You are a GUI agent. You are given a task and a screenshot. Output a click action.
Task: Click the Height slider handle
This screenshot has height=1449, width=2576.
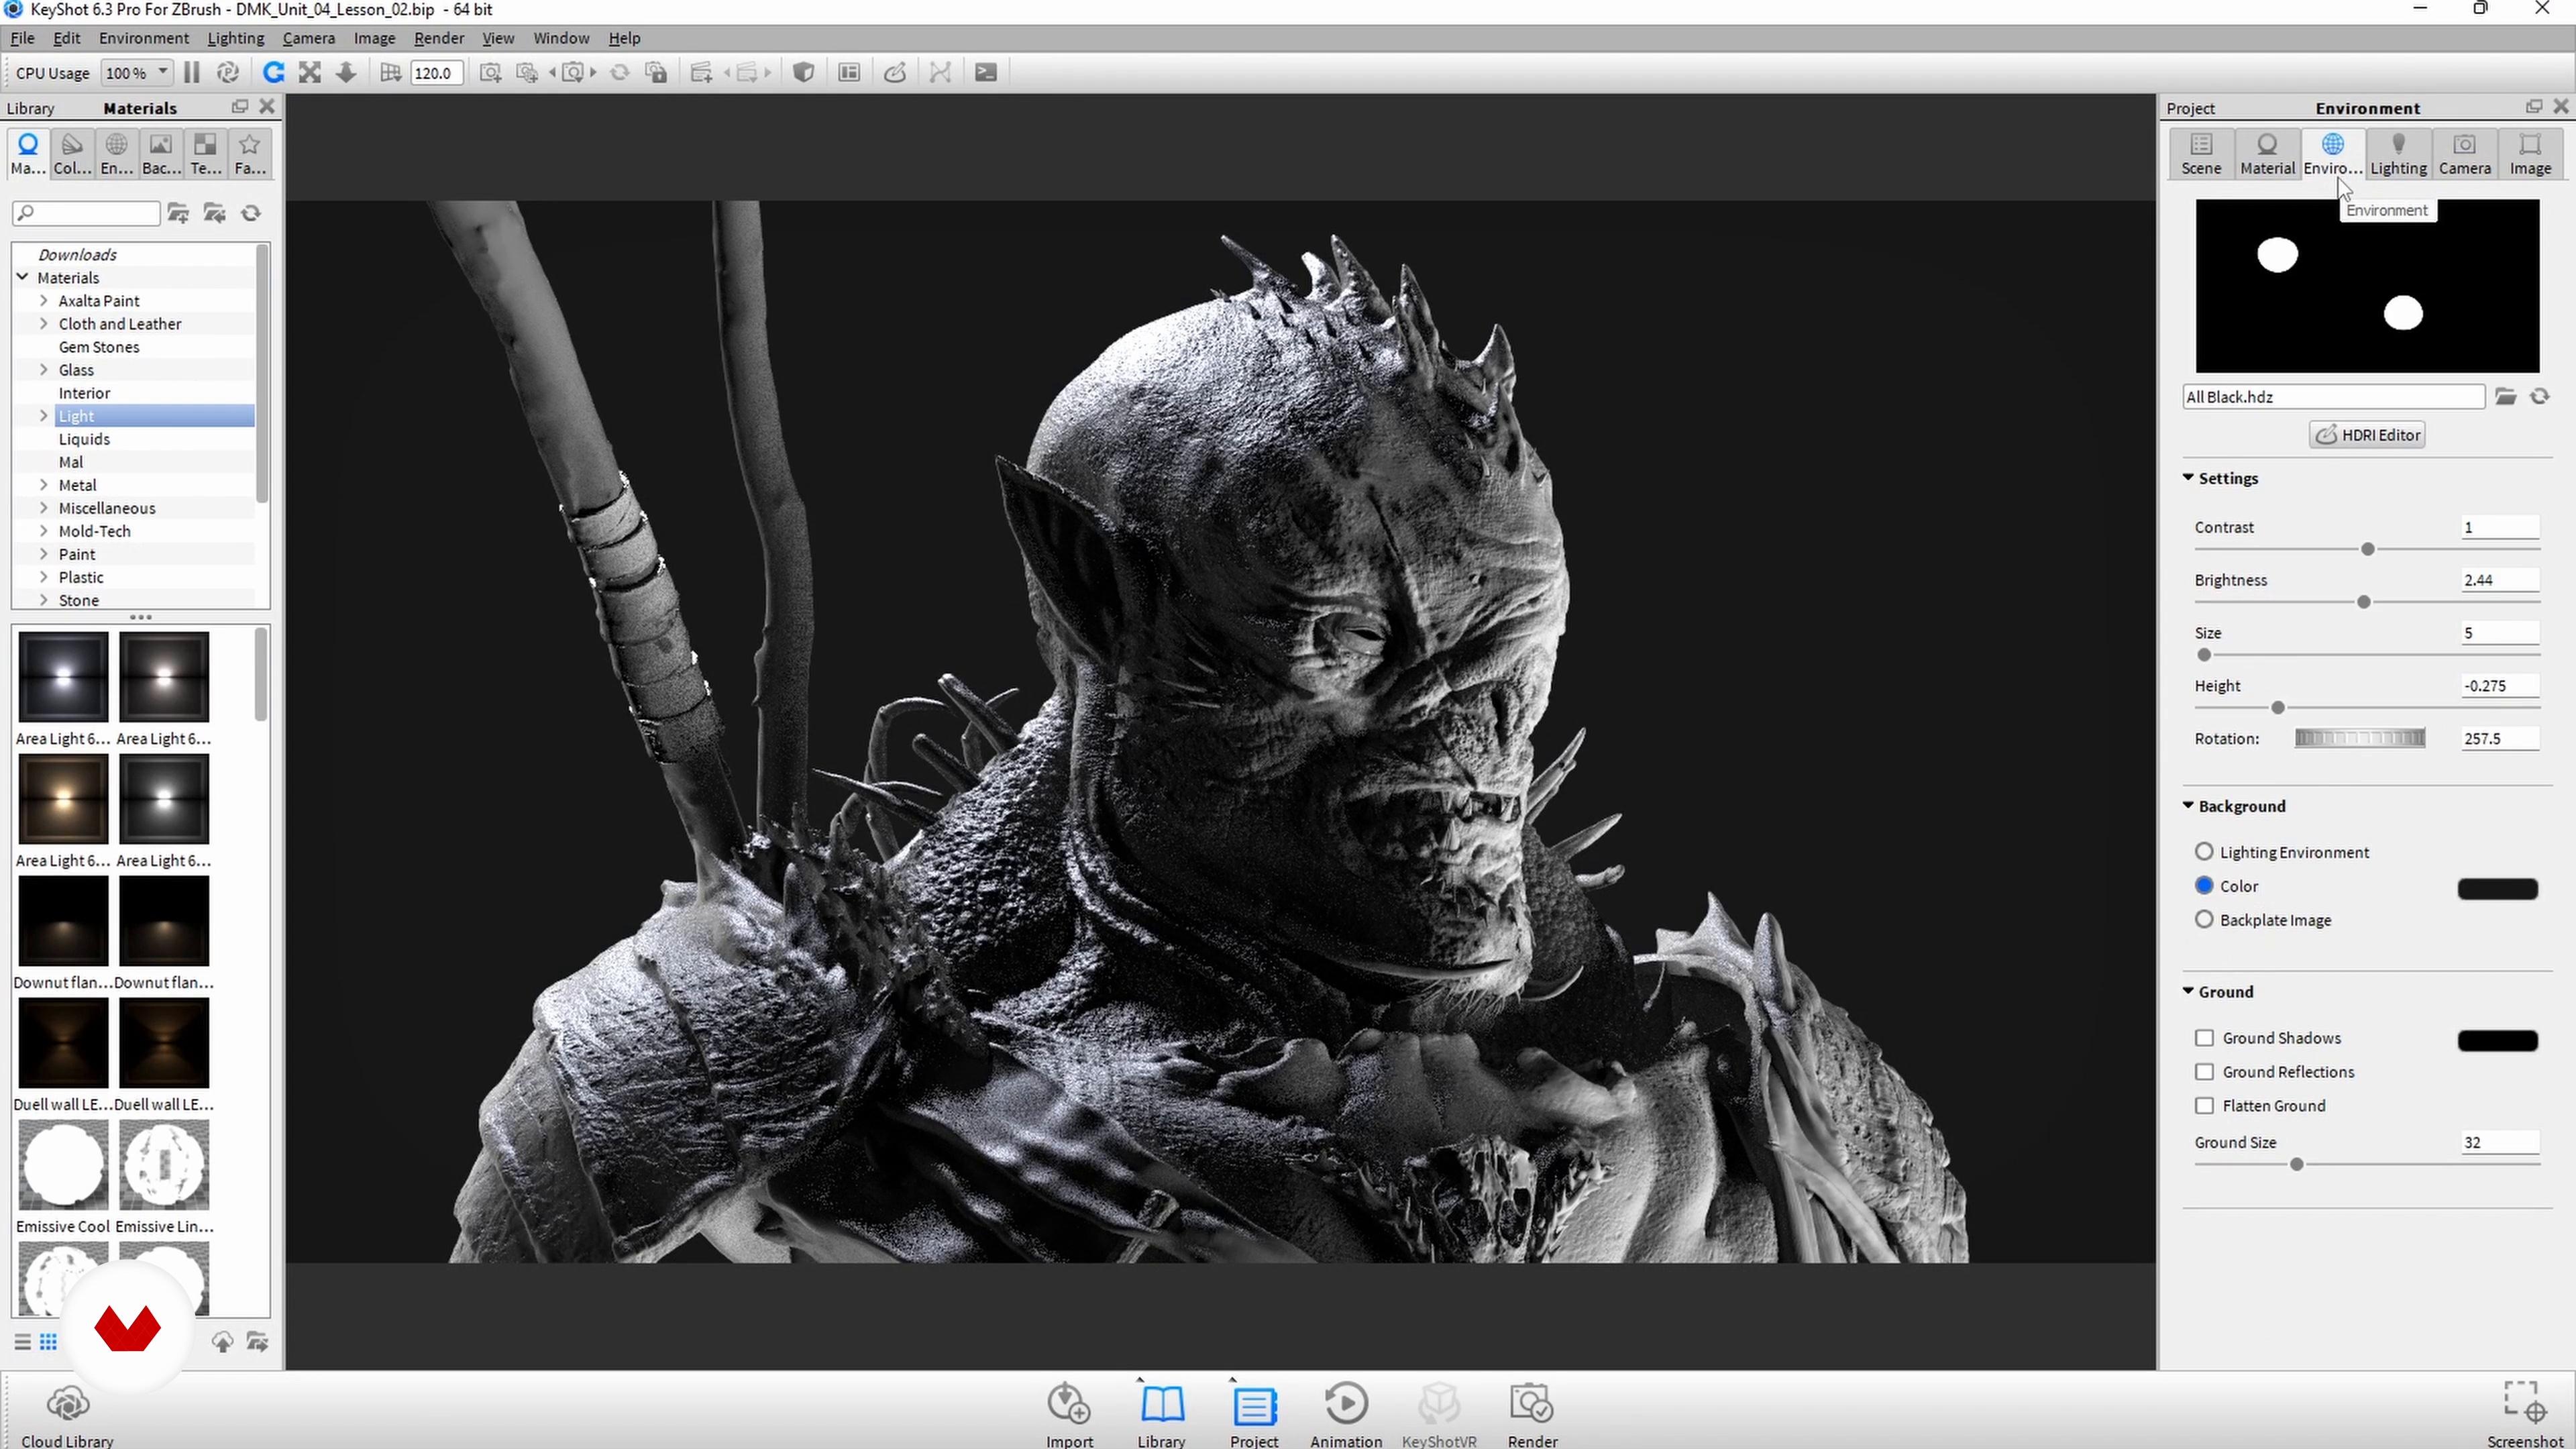[2278, 708]
